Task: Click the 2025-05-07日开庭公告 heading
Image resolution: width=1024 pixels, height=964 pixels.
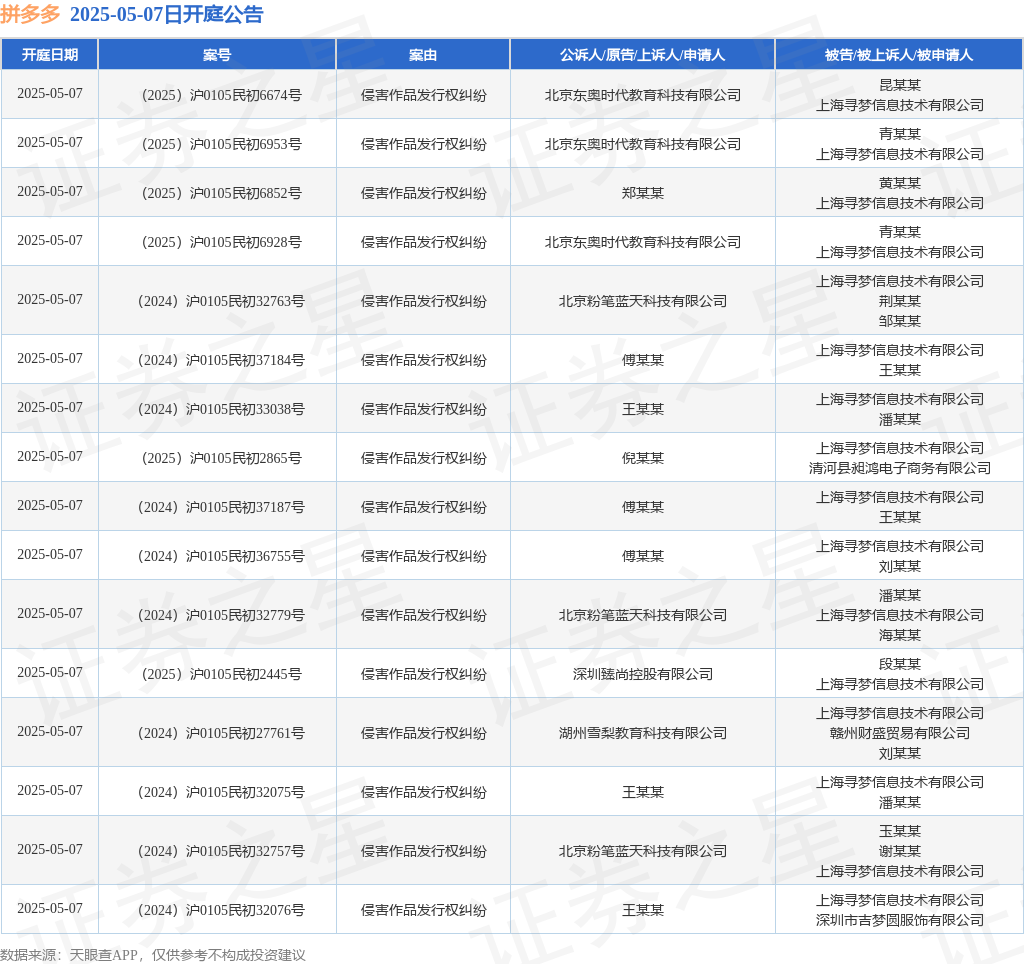Action: pos(167,14)
